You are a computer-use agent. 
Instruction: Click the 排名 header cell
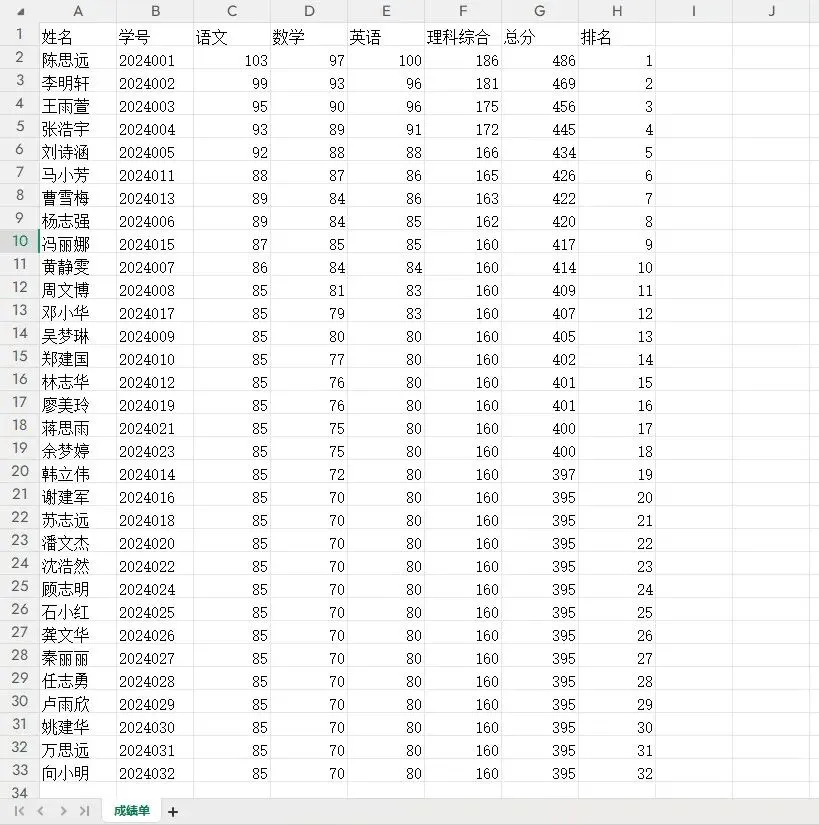(617, 36)
